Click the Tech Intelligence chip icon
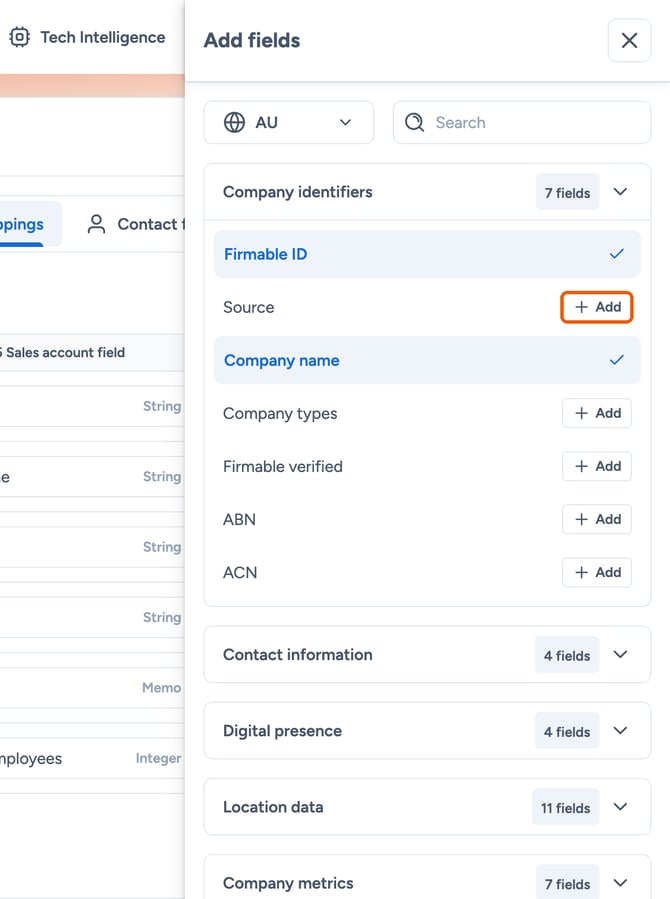 (19, 37)
